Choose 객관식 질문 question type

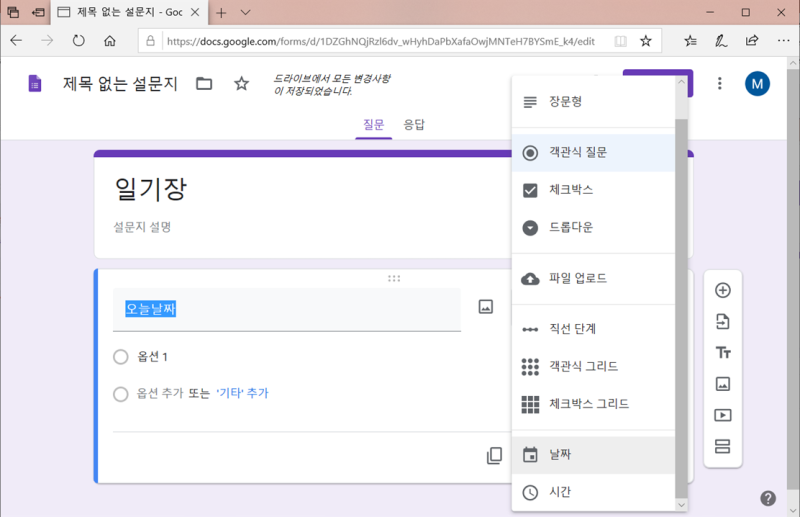(593, 153)
